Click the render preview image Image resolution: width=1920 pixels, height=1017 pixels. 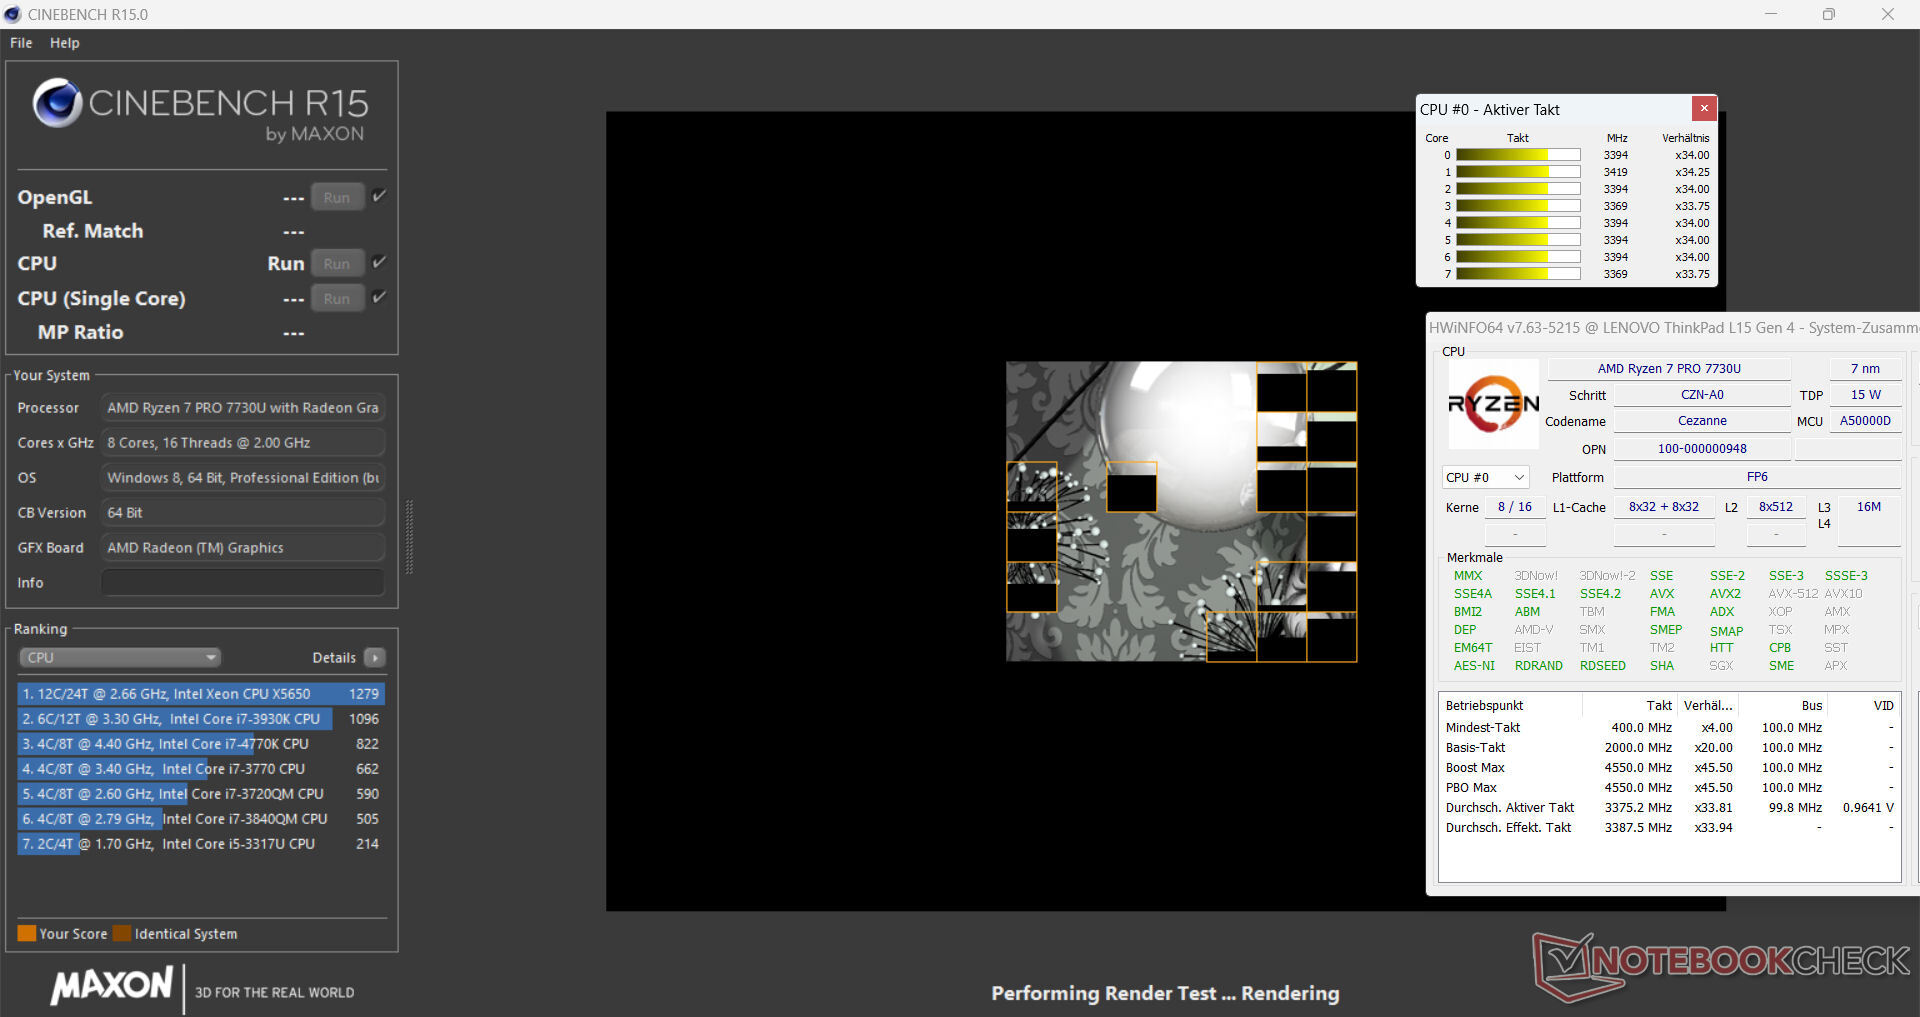click(1181, 511)
